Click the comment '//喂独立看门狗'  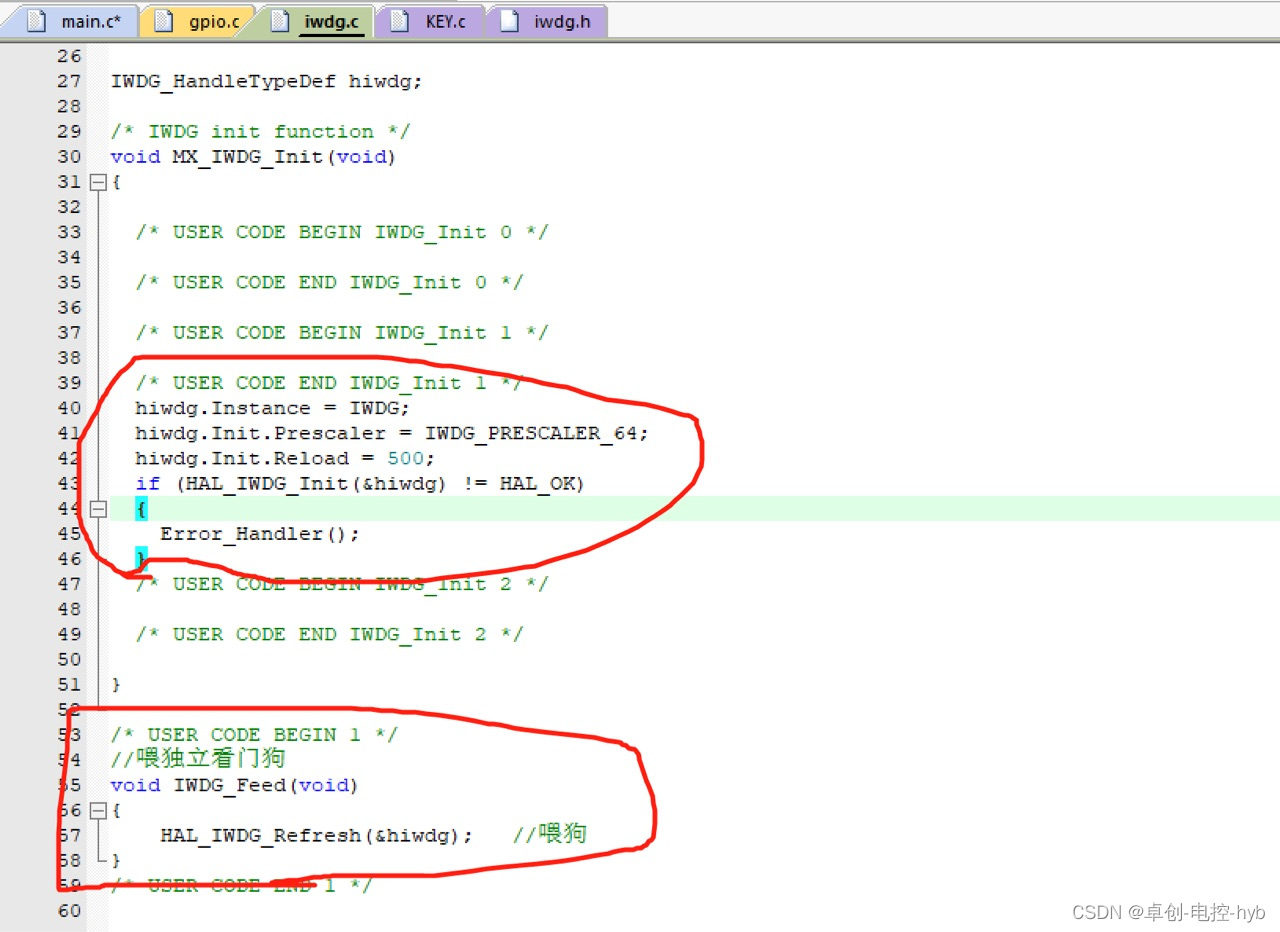pyautogui.click(x=198, y=760)
